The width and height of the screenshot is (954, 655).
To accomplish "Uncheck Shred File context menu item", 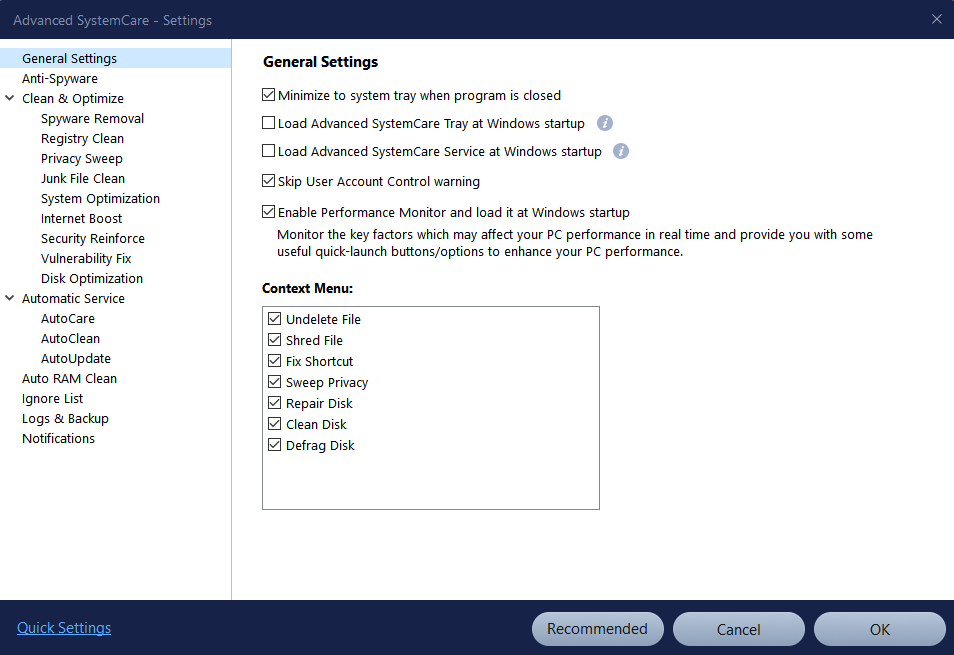I will (275, 340).
